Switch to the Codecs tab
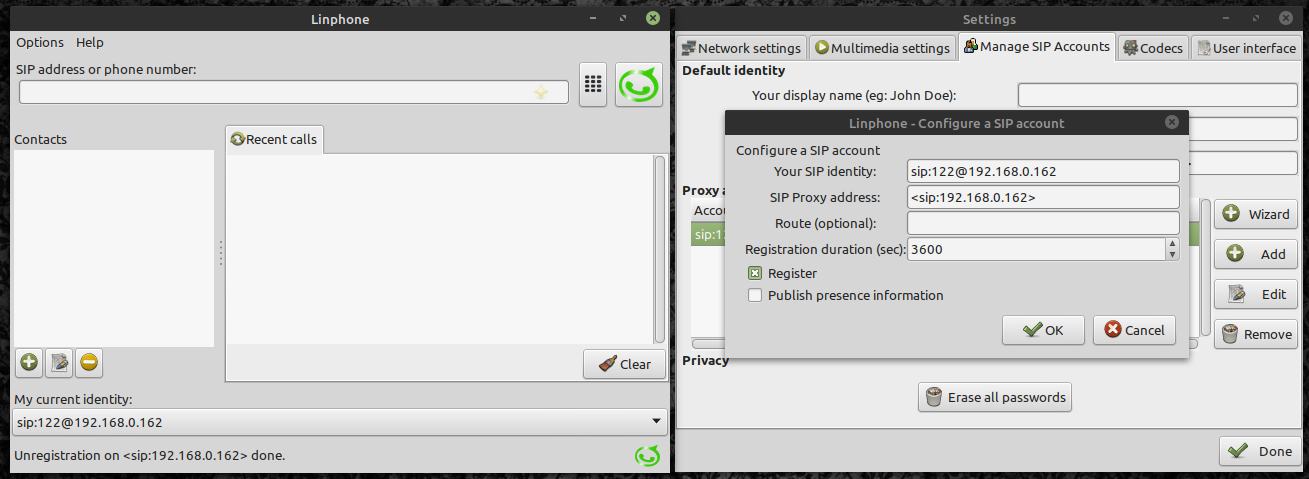This screenshot has width=1309, height=479. click(1153, 47)
